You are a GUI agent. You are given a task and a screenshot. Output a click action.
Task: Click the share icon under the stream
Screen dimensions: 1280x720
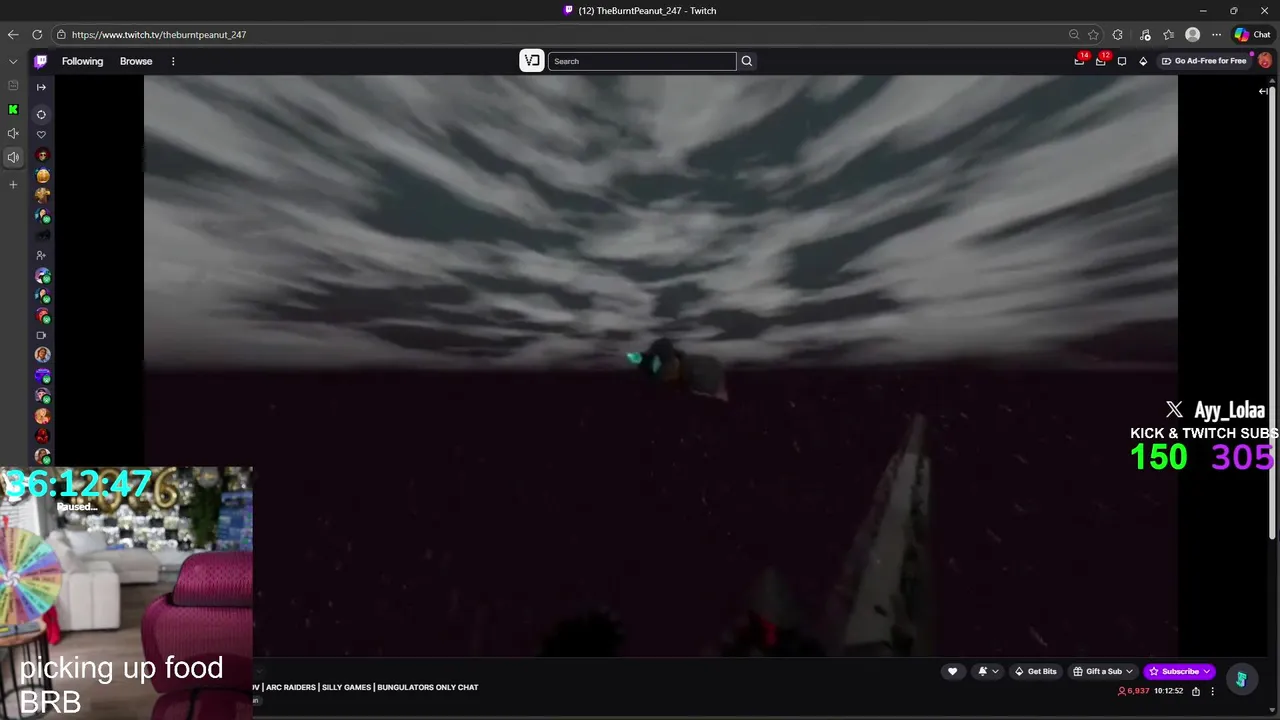pos(1196,691)
